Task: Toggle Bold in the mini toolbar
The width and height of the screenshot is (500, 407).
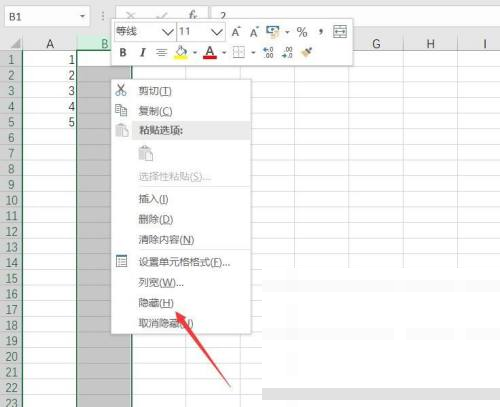Action: (123, 52)
